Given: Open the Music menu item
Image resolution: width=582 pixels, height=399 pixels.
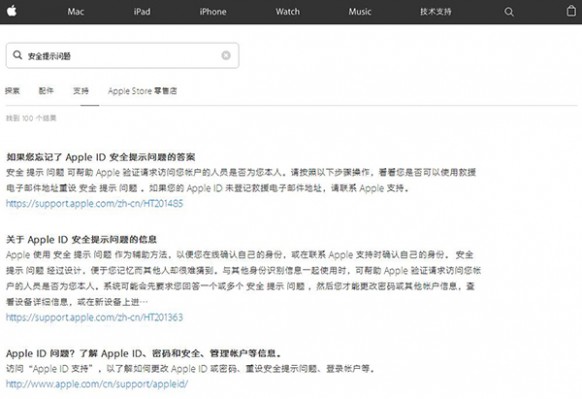Looking at the screenshot, I should [x=360, y=12].
